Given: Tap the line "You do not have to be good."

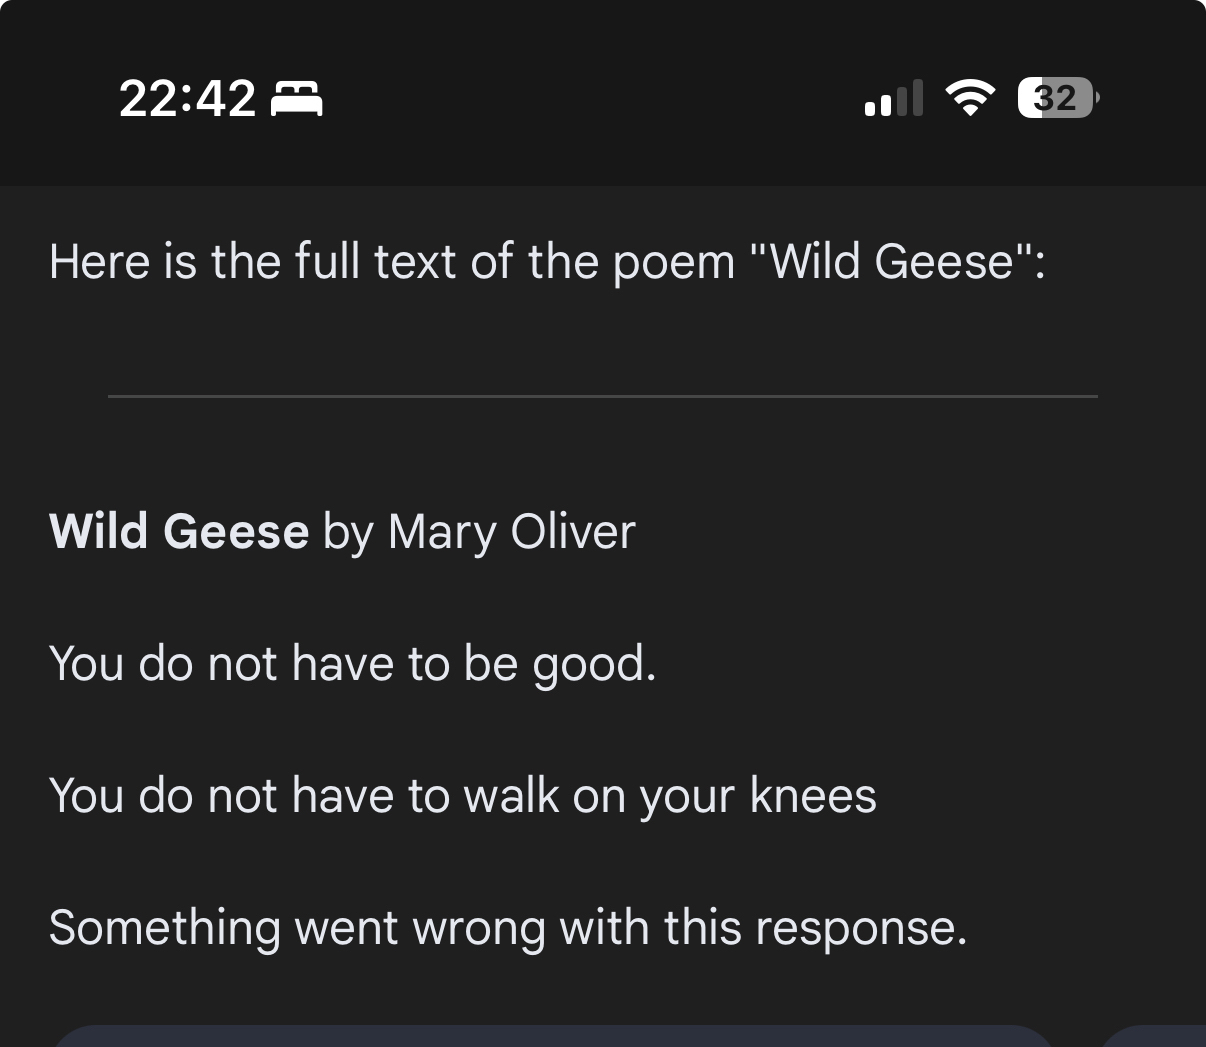Looking at the screenshot, I should 352,663.
